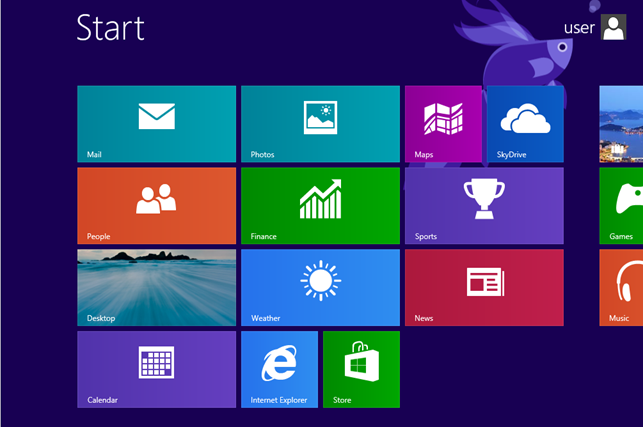
Task: Launch Internet Explorer tile
Action: point(279,370)
